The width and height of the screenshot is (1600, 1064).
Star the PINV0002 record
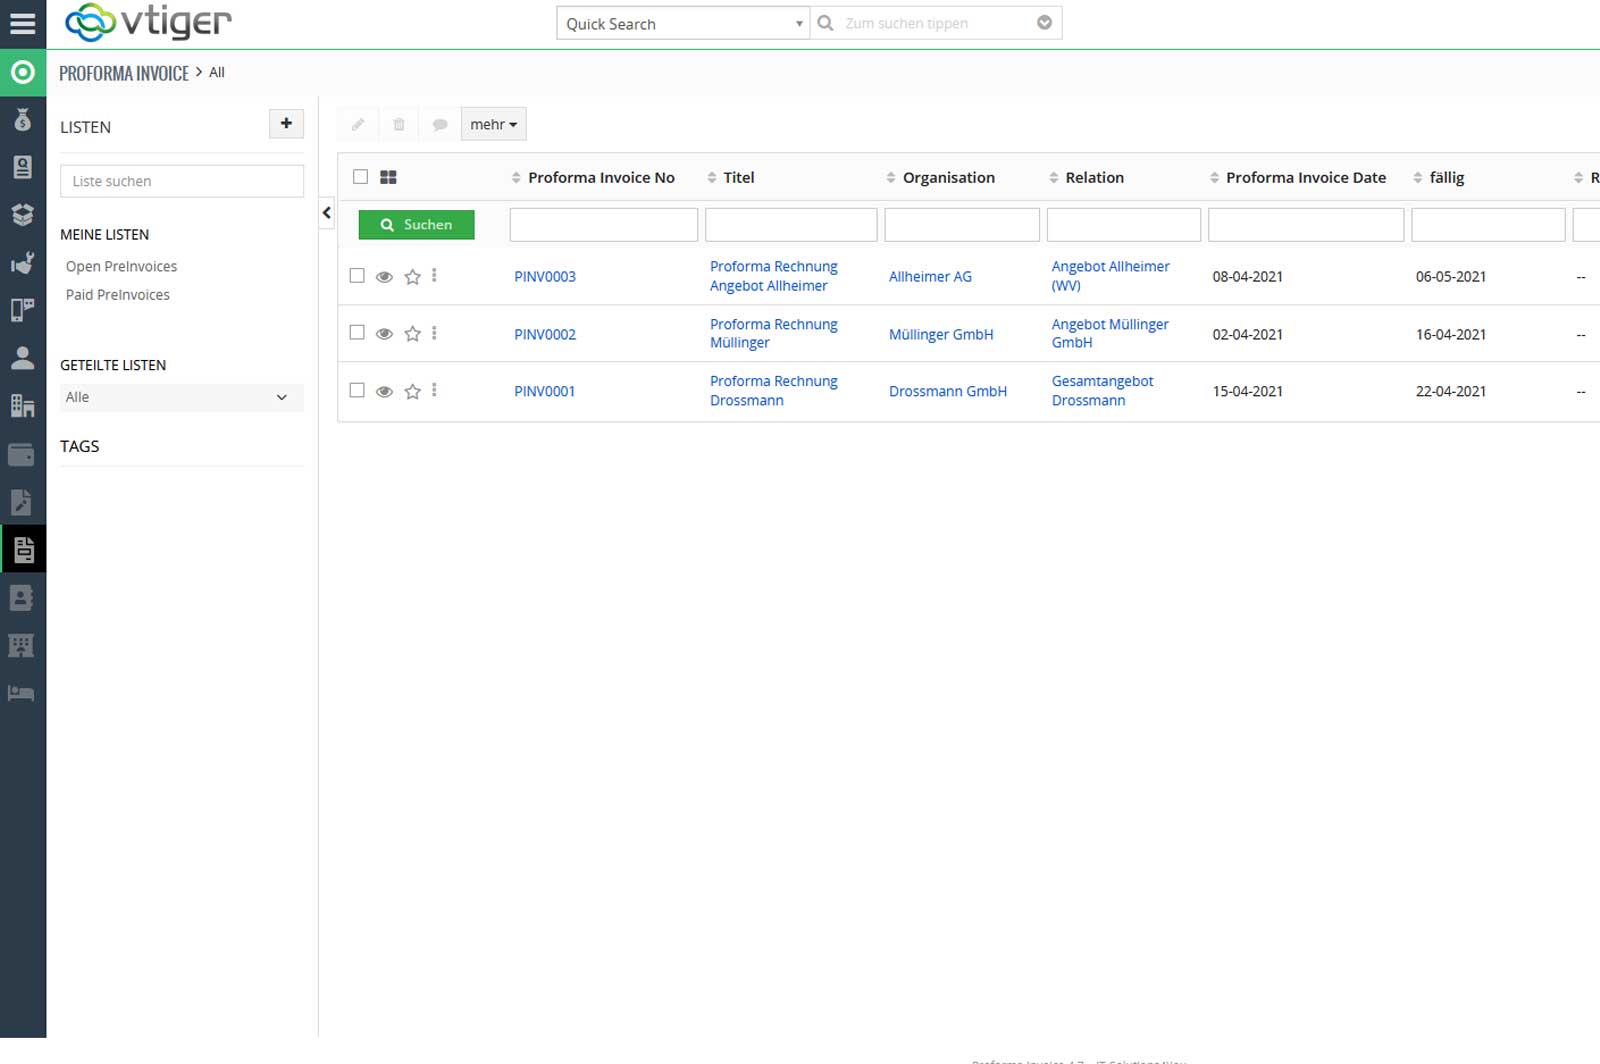[412, 333]
